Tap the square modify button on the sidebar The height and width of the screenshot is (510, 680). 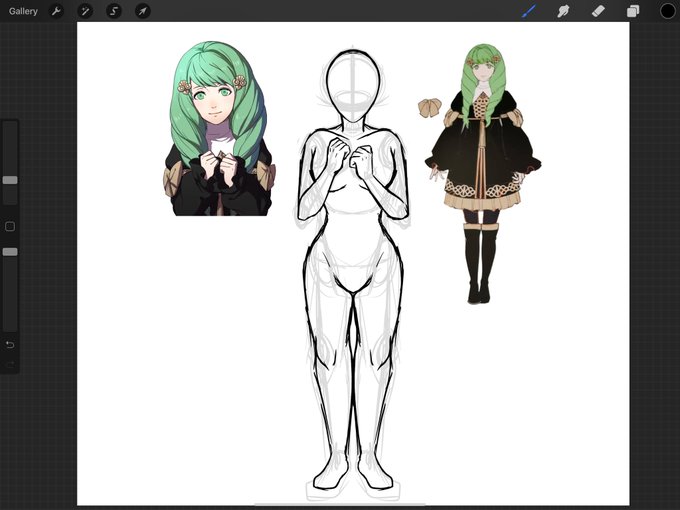[x=10, y=226]
